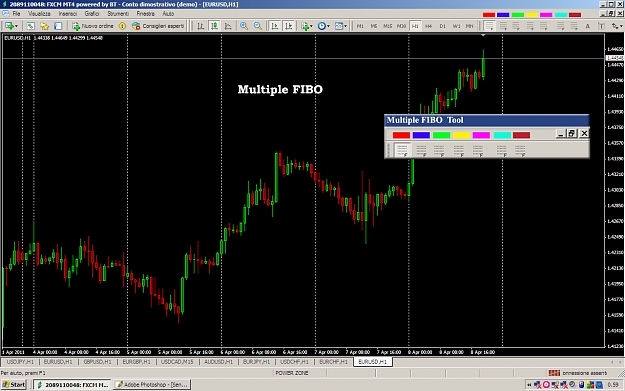Open Adobe Photoshop from the taskbar
This screenshot has height=391, width=625.
[x=152, y=385]
